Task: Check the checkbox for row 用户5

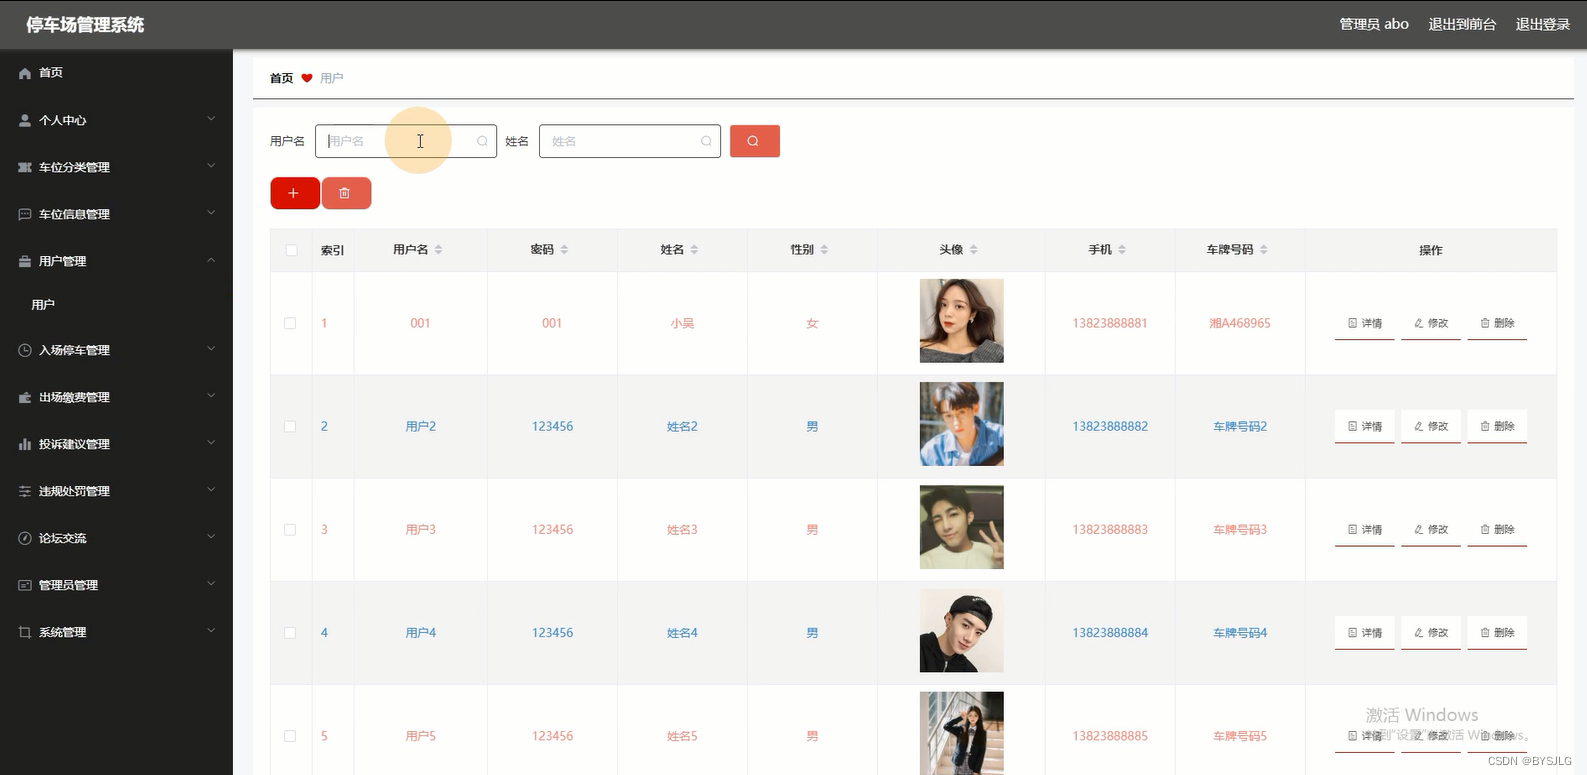Action: 290,736
